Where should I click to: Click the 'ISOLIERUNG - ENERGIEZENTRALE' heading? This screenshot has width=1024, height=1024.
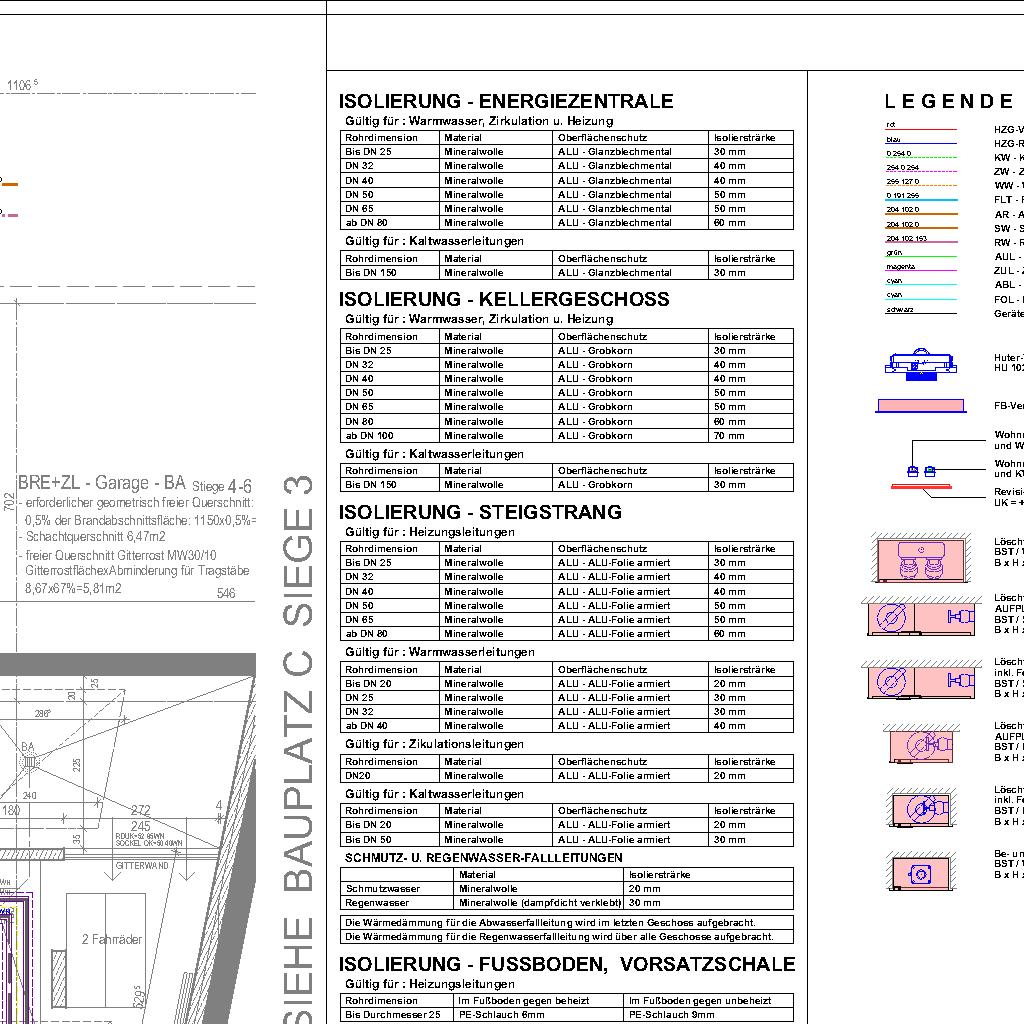506,101
